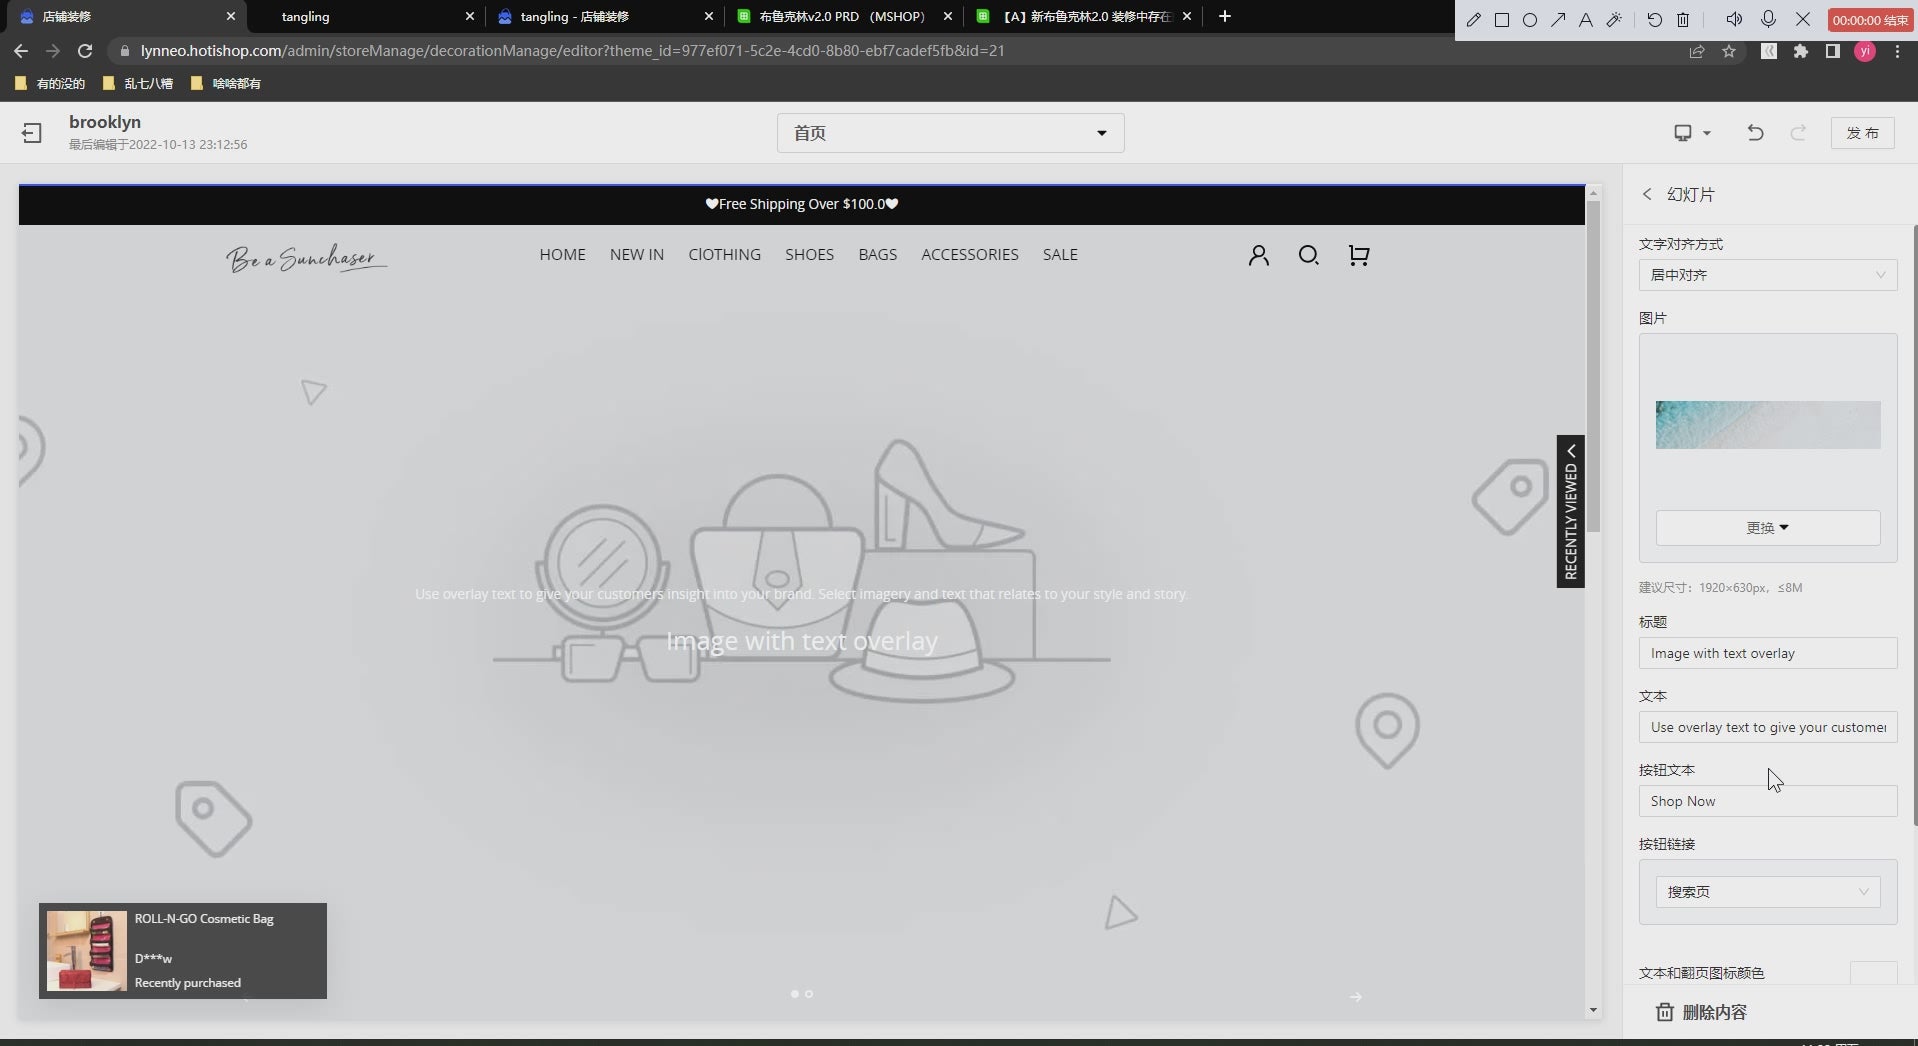Switch to the tangling browser tab

point(365,17)
